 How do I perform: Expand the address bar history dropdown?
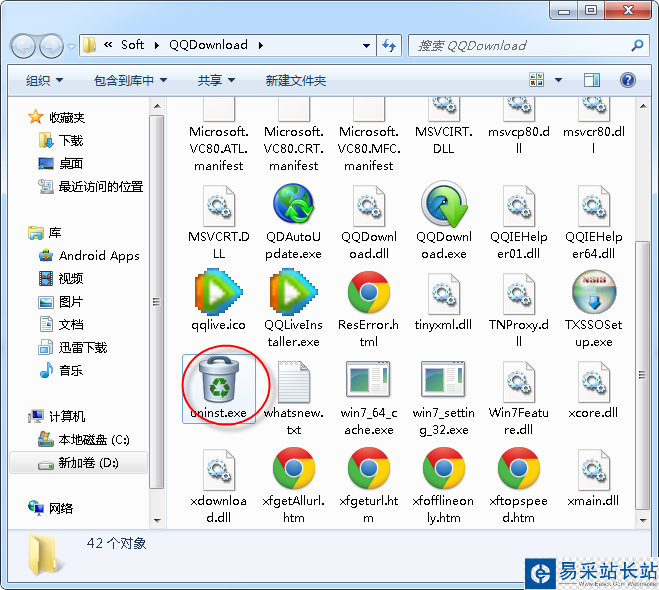pyautogui.click(x=366, y=45)
